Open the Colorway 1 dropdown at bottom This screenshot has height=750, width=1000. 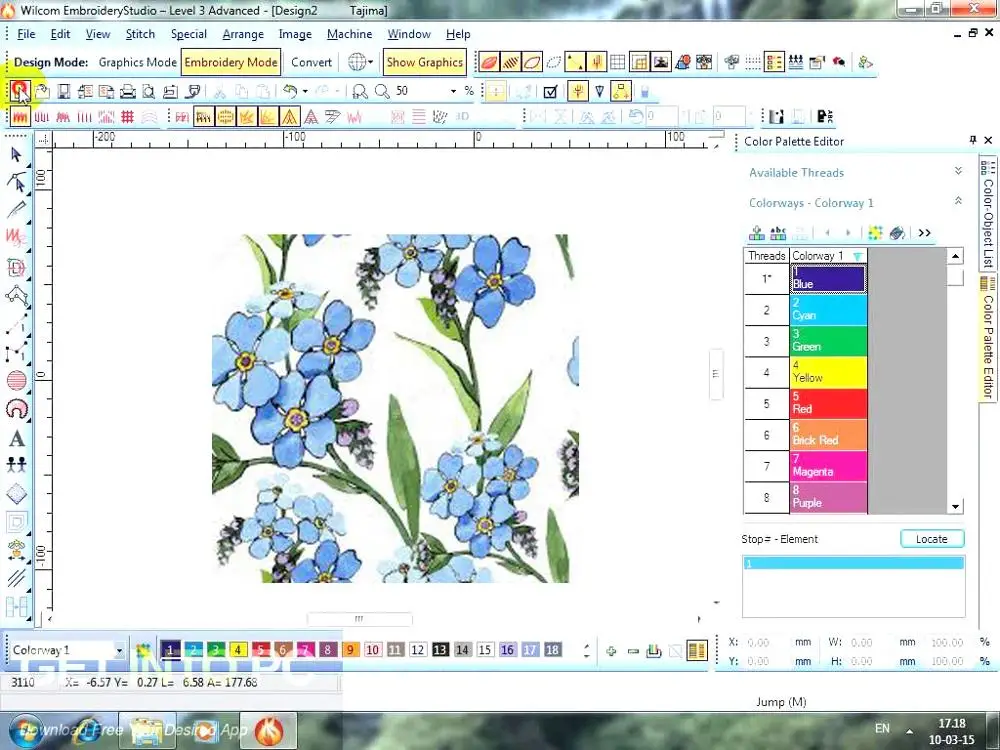(x=119, y=650)
